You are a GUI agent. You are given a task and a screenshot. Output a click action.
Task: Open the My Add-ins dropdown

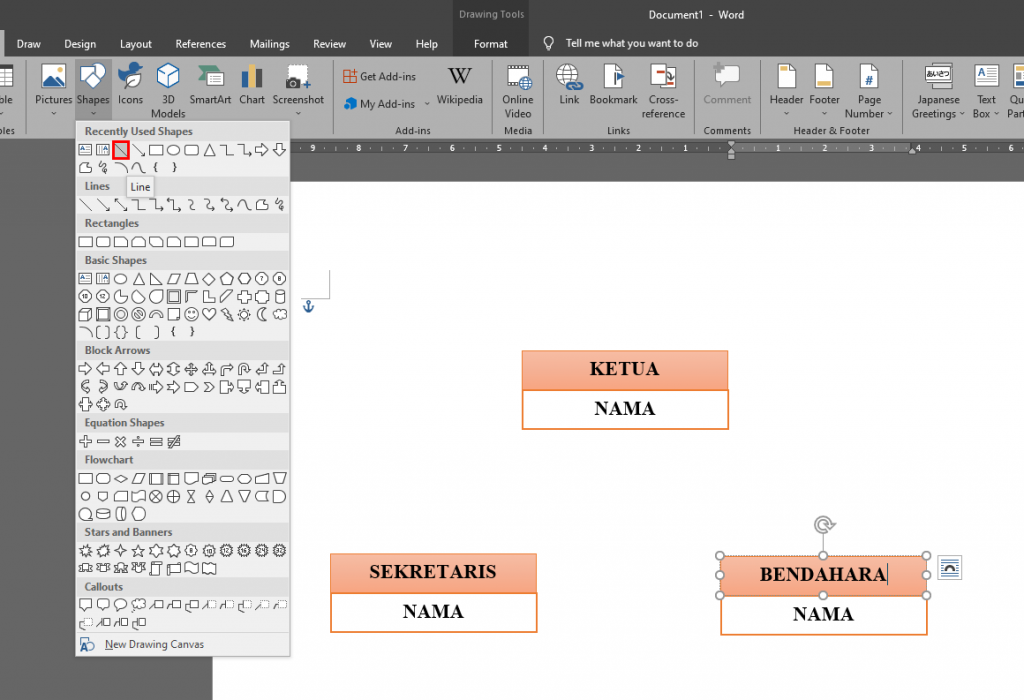click(427, 104)
